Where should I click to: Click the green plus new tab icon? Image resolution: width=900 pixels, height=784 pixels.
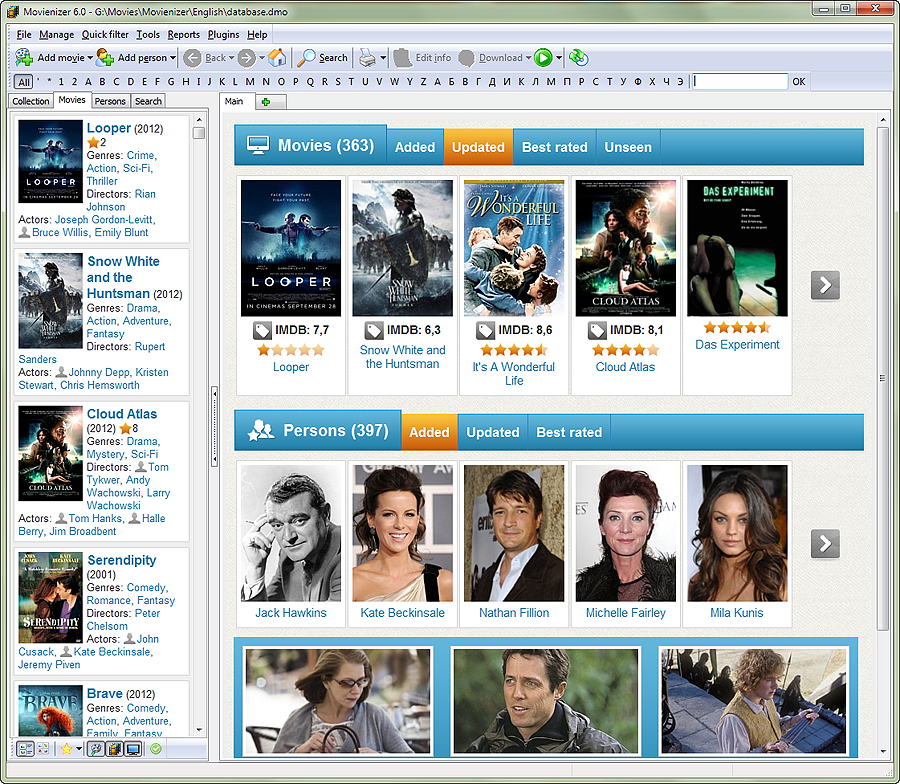(266, 102)
